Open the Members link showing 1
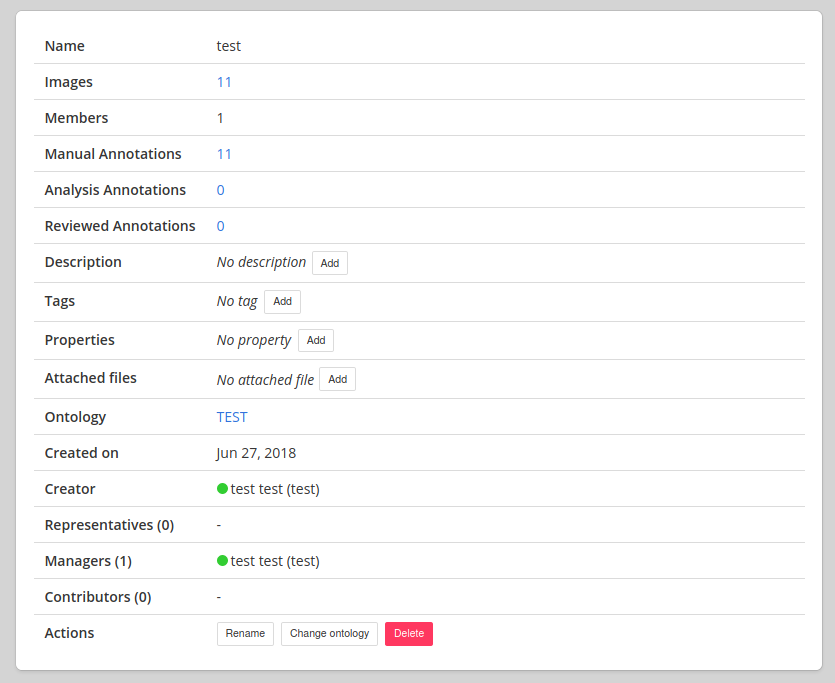The height and width of the screenshot is (683, 835). point(220,118)
